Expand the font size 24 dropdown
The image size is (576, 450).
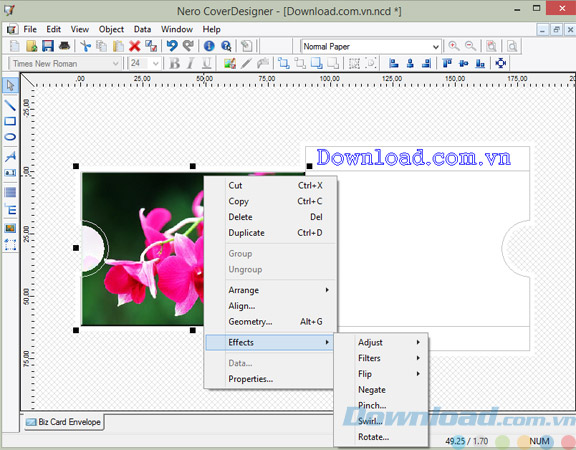pos(145,64)
